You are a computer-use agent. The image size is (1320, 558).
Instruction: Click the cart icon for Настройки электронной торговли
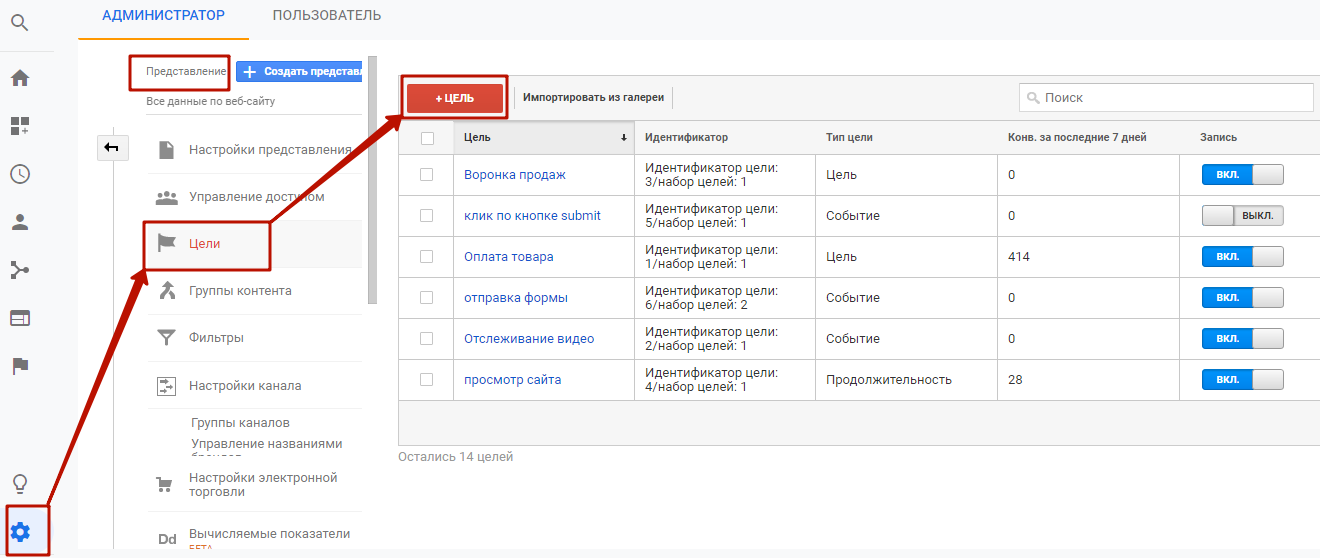[x=167, y=486]
